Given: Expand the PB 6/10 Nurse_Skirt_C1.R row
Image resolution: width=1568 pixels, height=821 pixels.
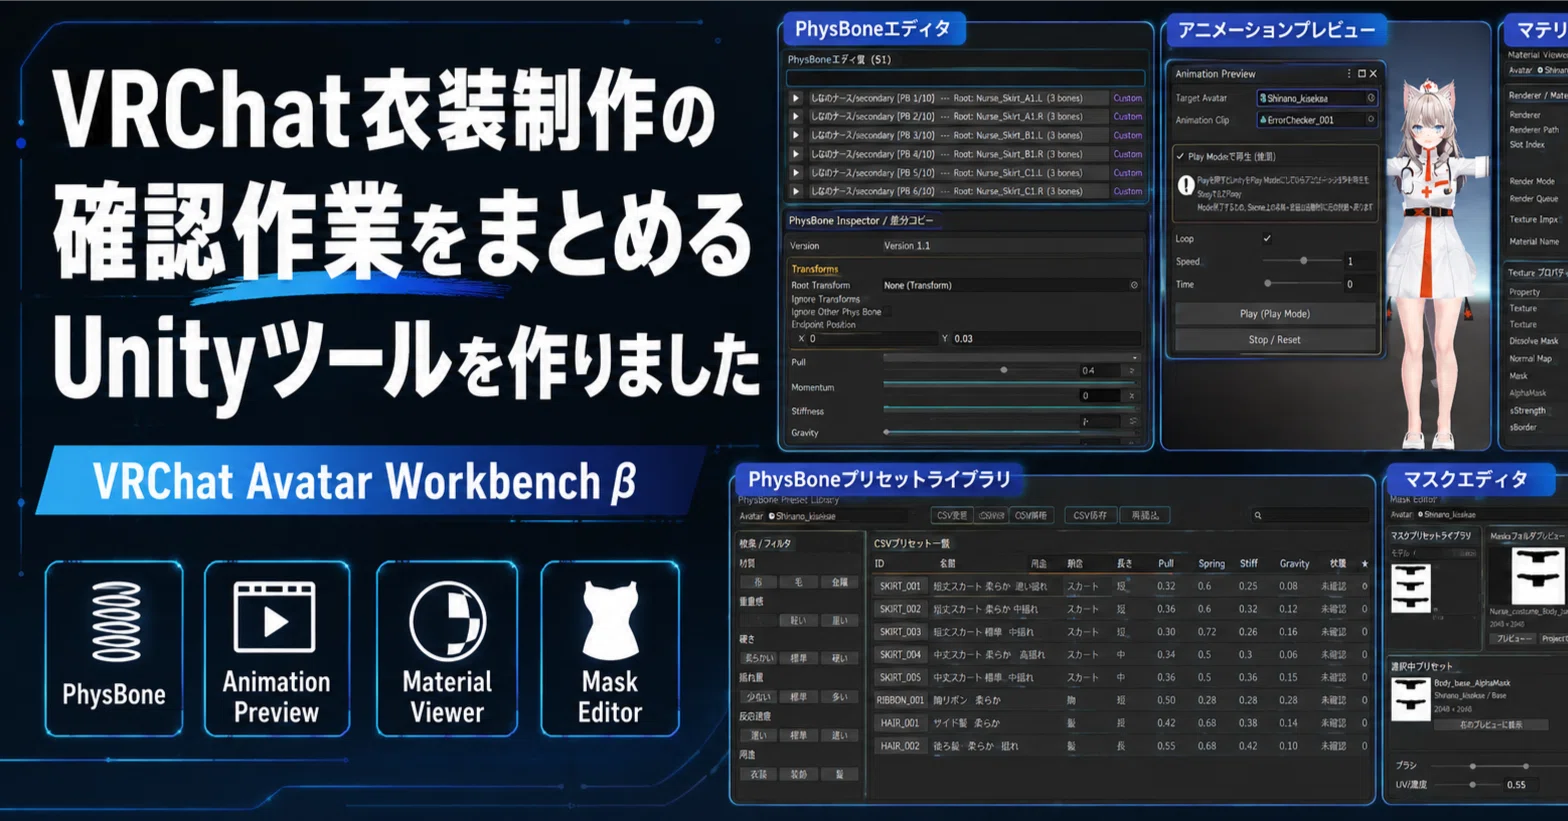Looking at the screenshot, I should click(x=796, y=191).
